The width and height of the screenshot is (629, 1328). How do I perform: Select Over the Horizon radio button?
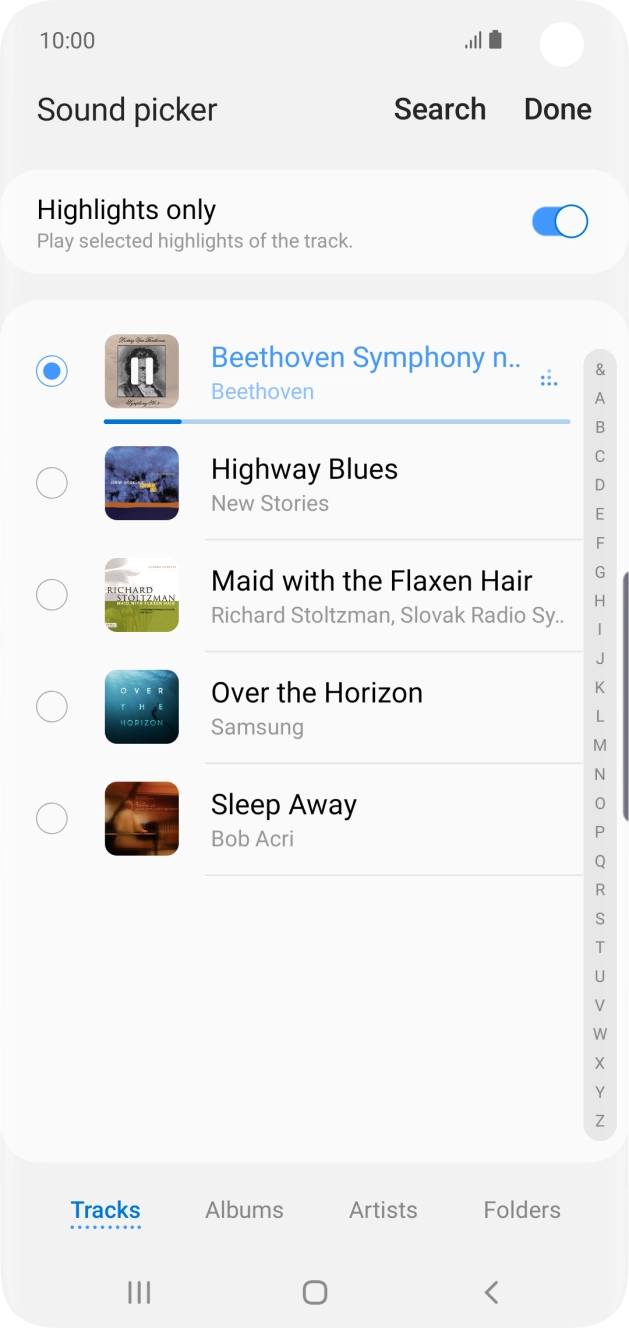pyautogui.click(x=52, y=707)
